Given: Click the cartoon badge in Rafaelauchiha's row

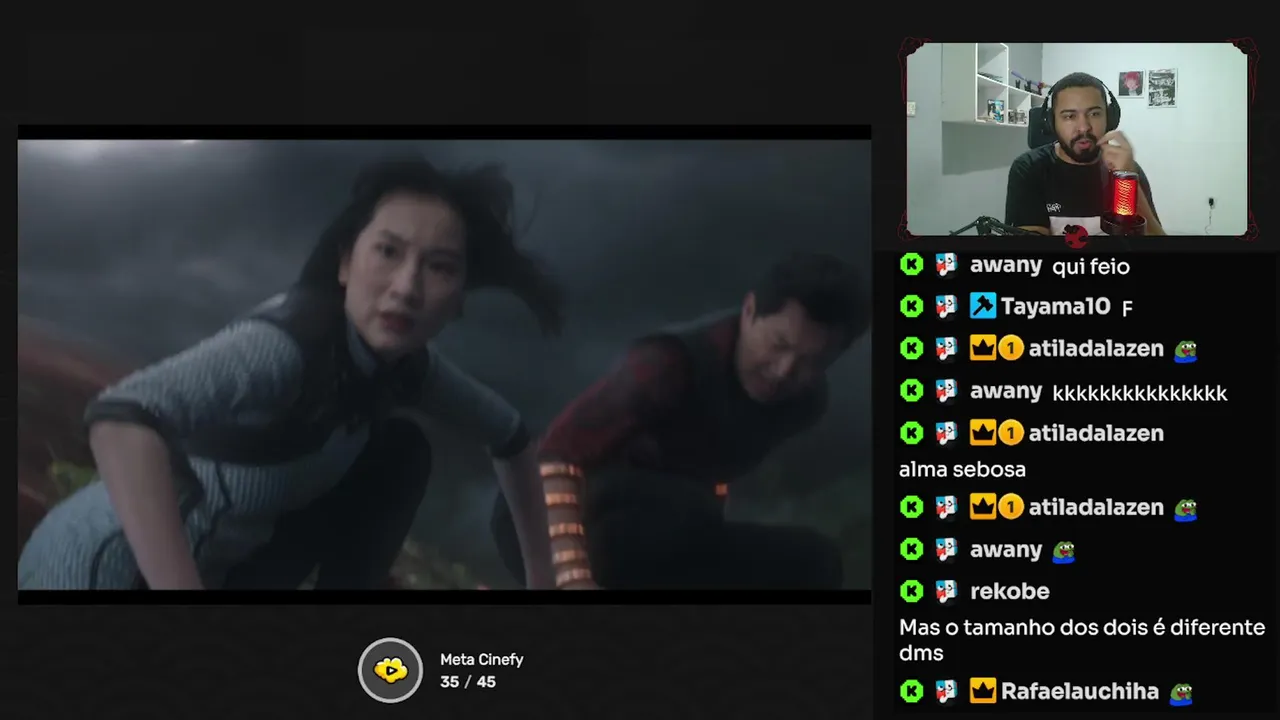Looking at the screenshot, I should click(x=946, y=691).
